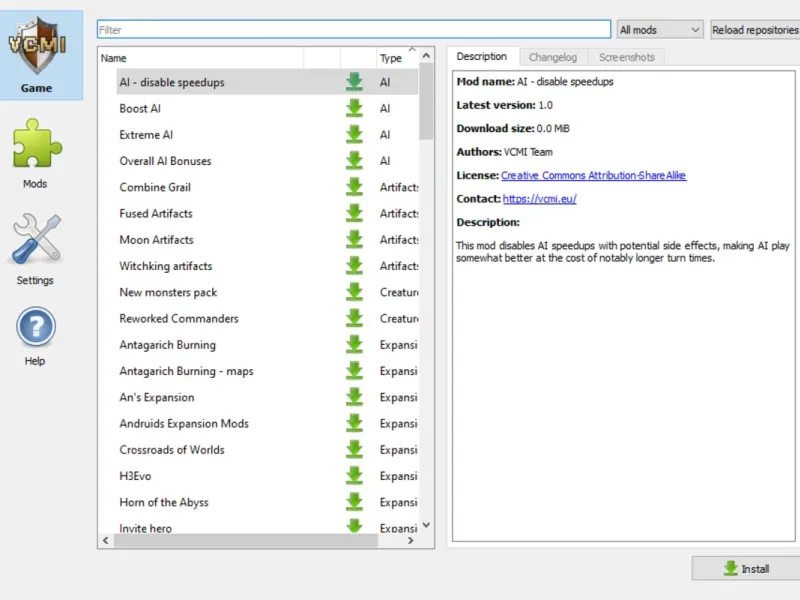The image size is (800, 600).
Task: Click the Filter search field
Action: pos(354,30)
